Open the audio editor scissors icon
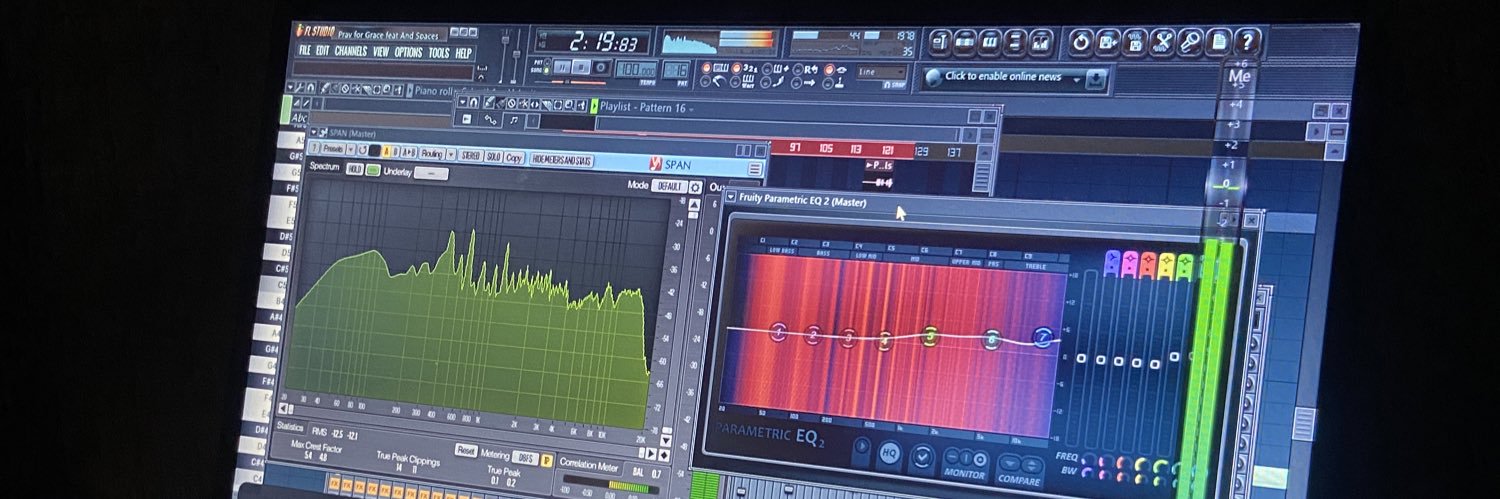 click(x=1163, y=44)
